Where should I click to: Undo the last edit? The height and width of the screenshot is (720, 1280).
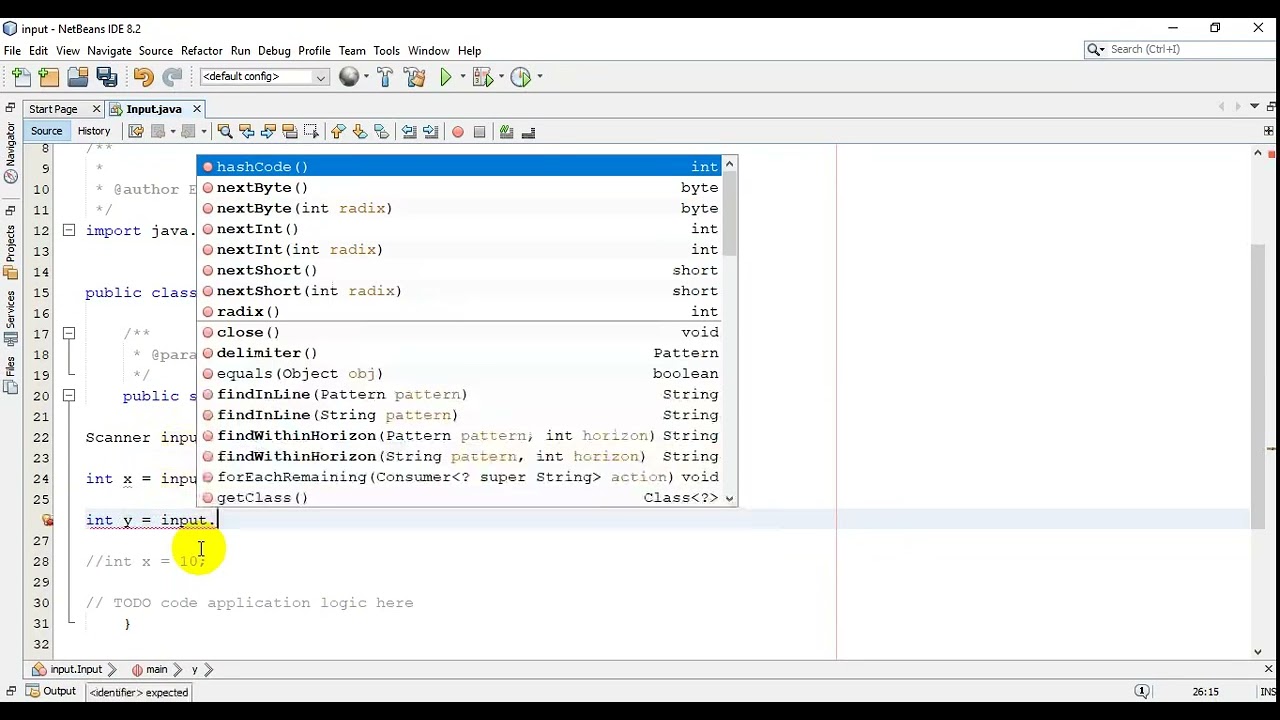143,77
